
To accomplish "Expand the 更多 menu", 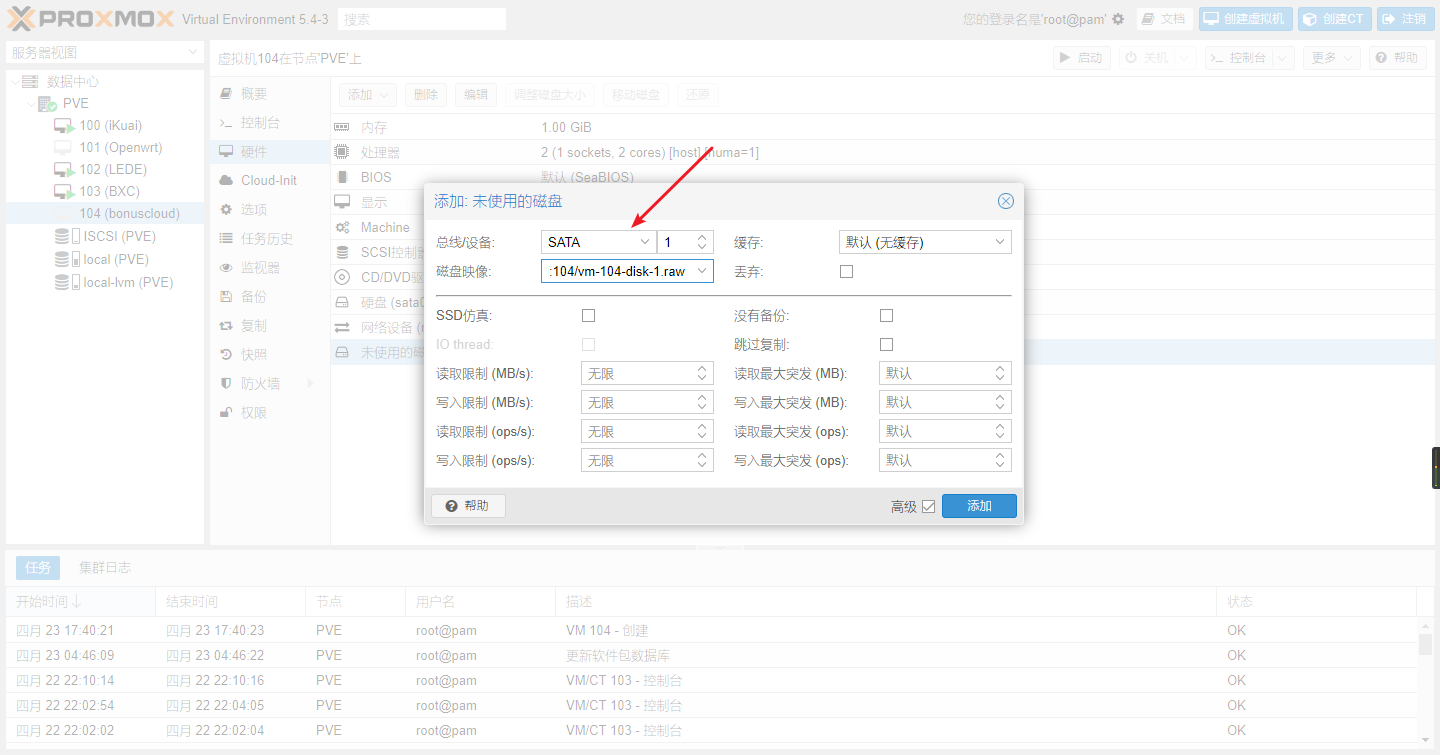I will [x=1332, y=58].
